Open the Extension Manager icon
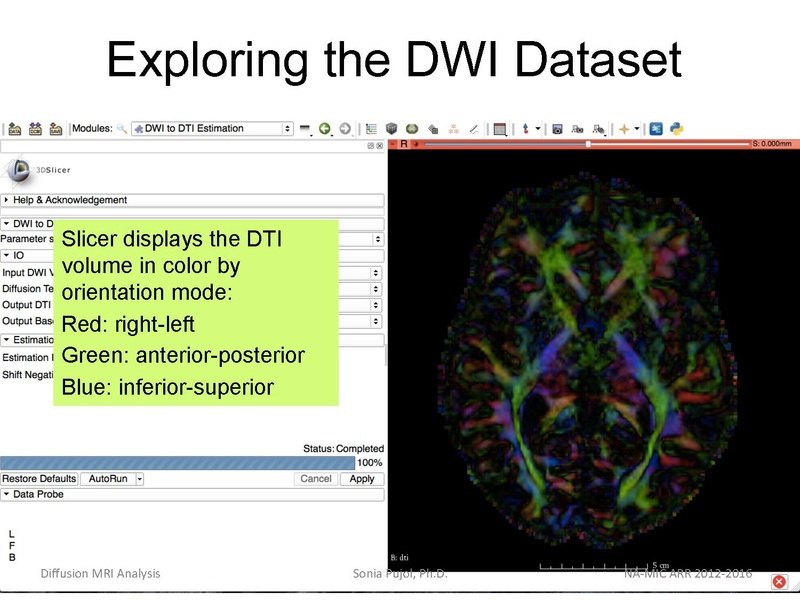800x600 pixels. point(656,129)
